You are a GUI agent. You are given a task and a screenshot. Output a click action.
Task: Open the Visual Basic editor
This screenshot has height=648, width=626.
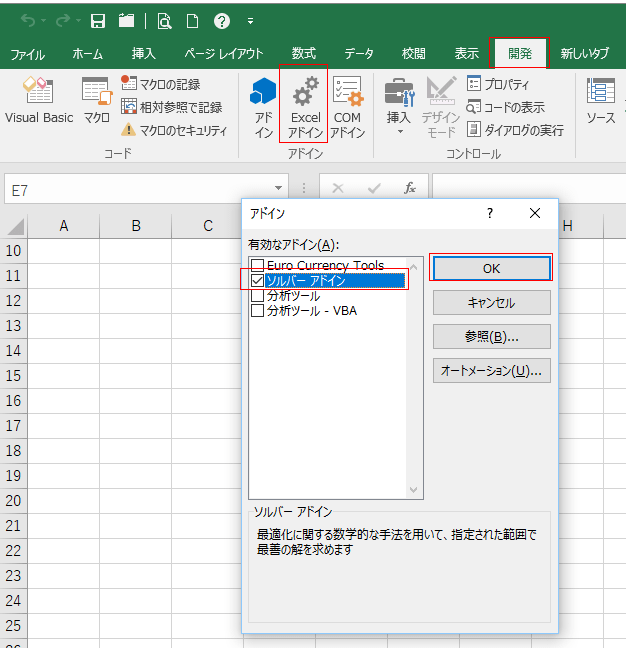click(39, 100)
